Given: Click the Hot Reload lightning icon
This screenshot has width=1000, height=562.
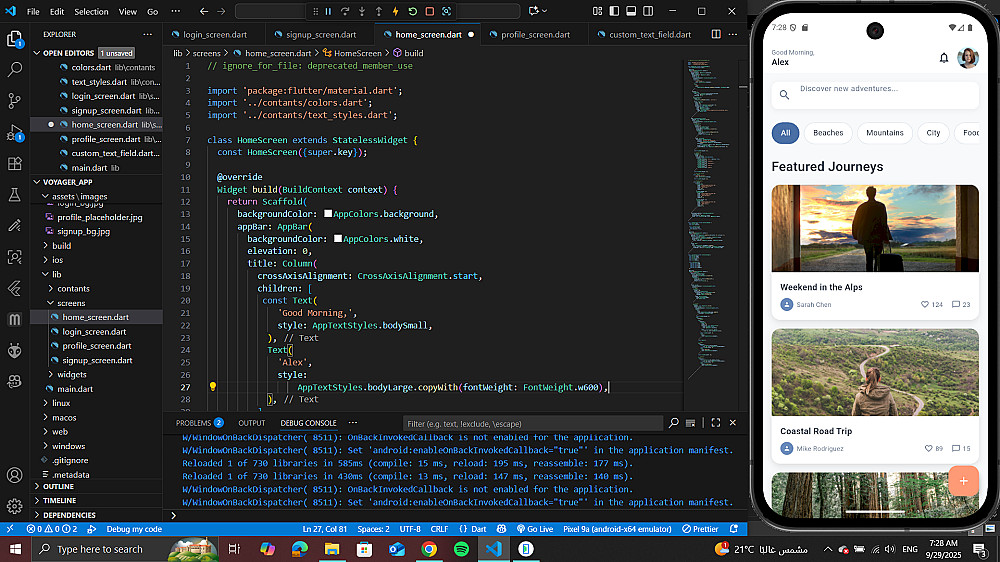Looking at the screenshot, I should 395,12.
